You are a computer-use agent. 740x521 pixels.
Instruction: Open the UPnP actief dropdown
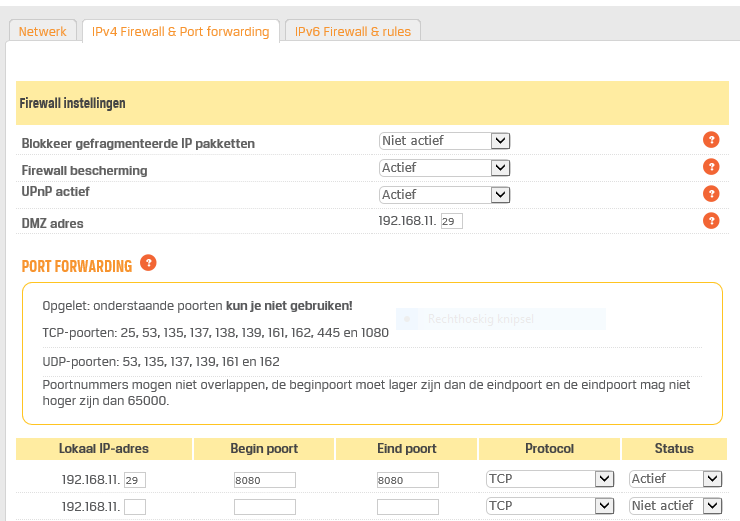(x=445, y=195)
